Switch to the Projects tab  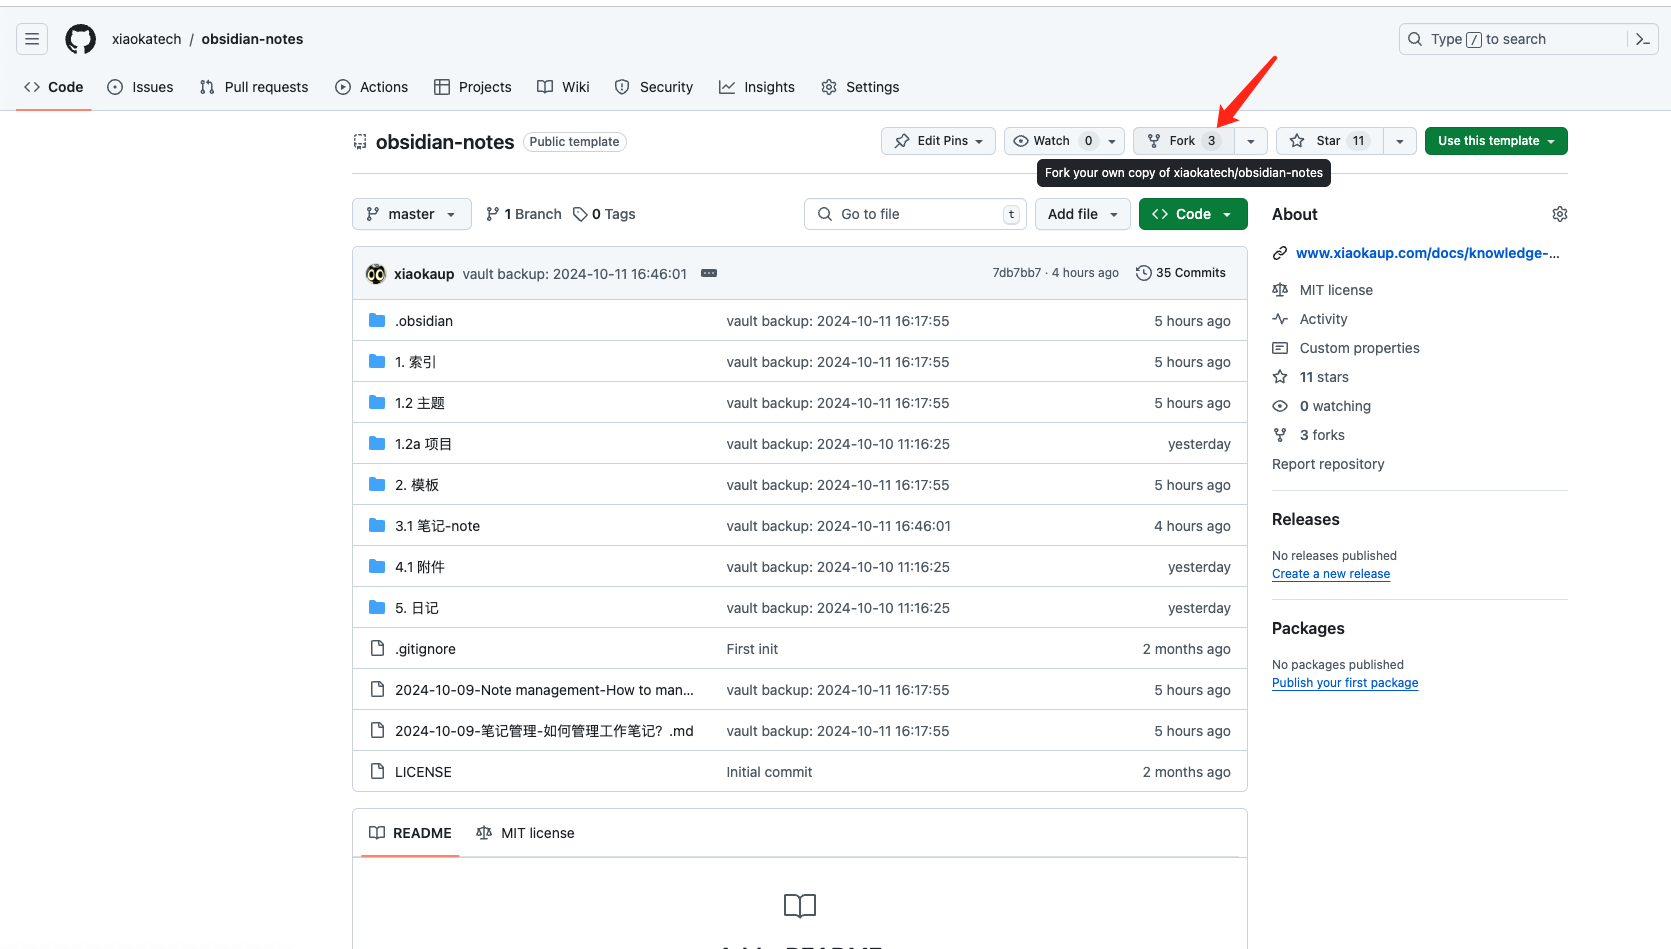(x=473, y=87)
